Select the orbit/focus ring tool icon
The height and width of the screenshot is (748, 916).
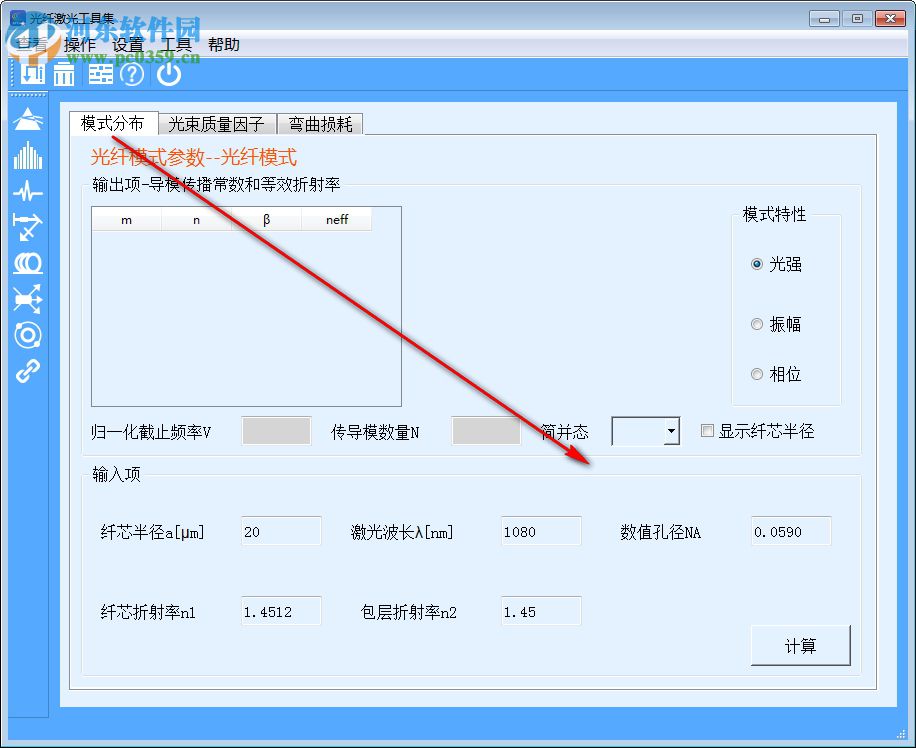(27, 336)
